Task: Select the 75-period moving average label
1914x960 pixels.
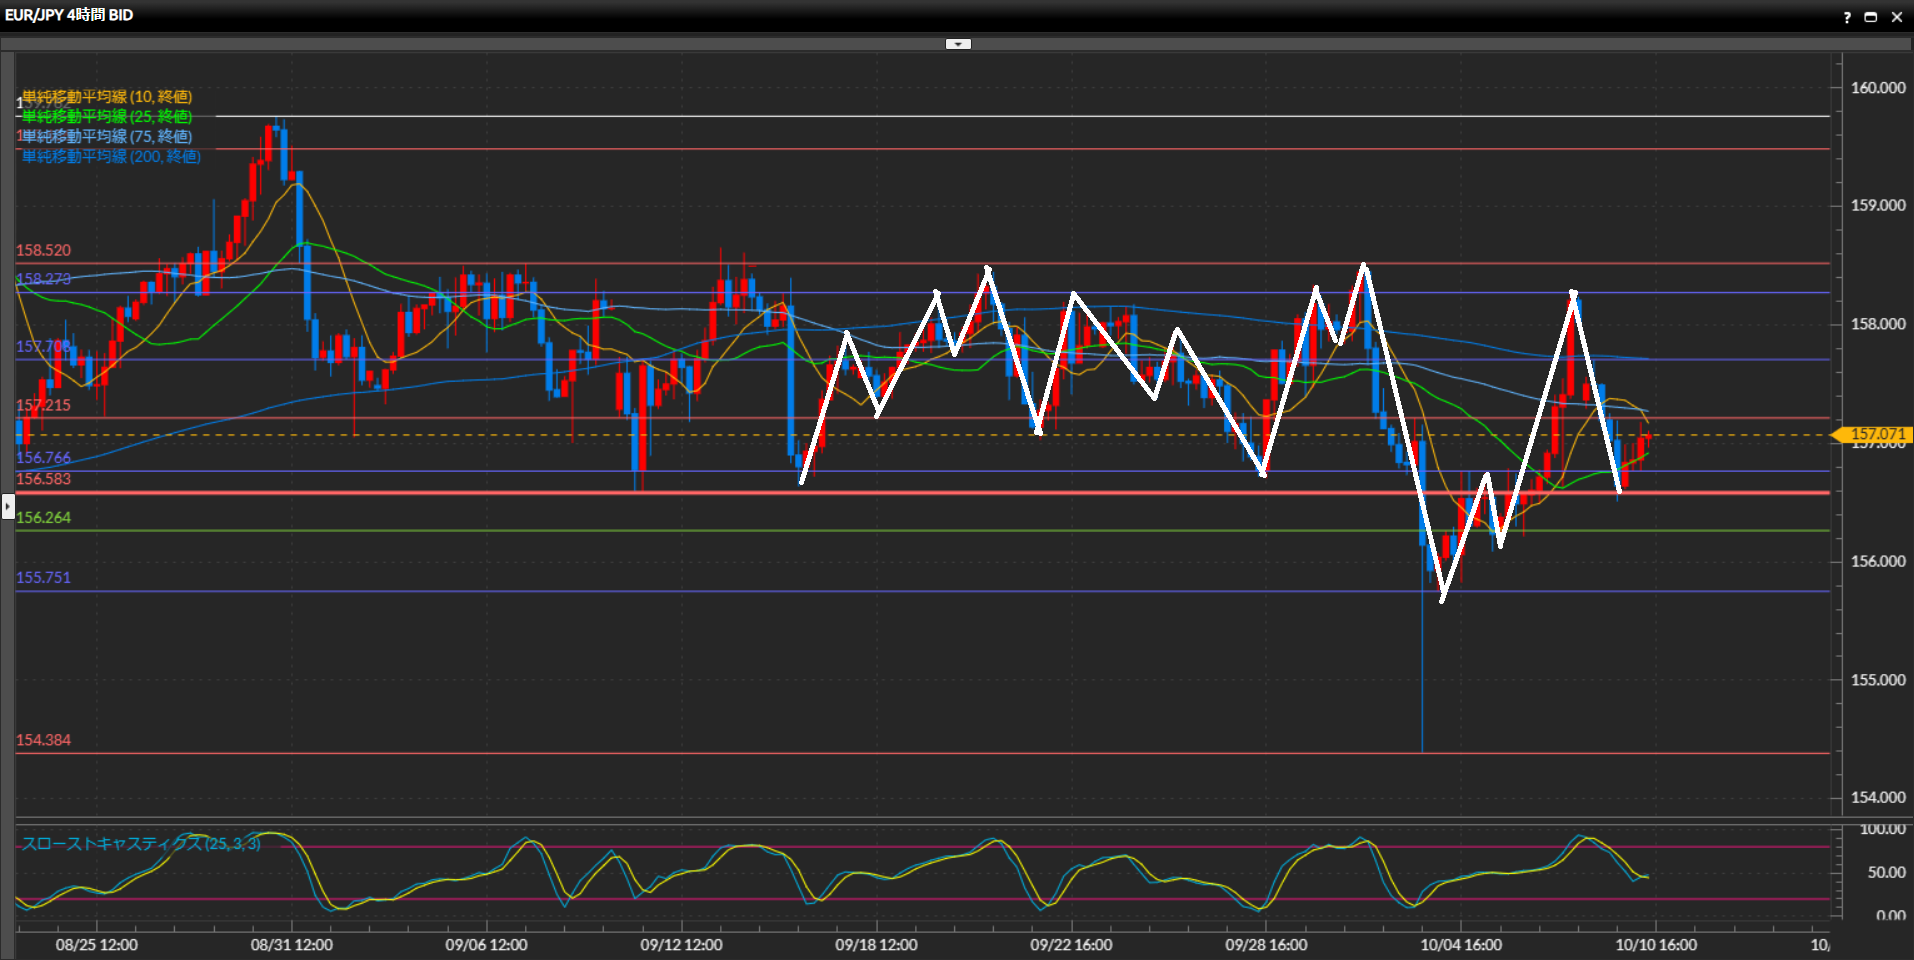Action: click(107, 137)
